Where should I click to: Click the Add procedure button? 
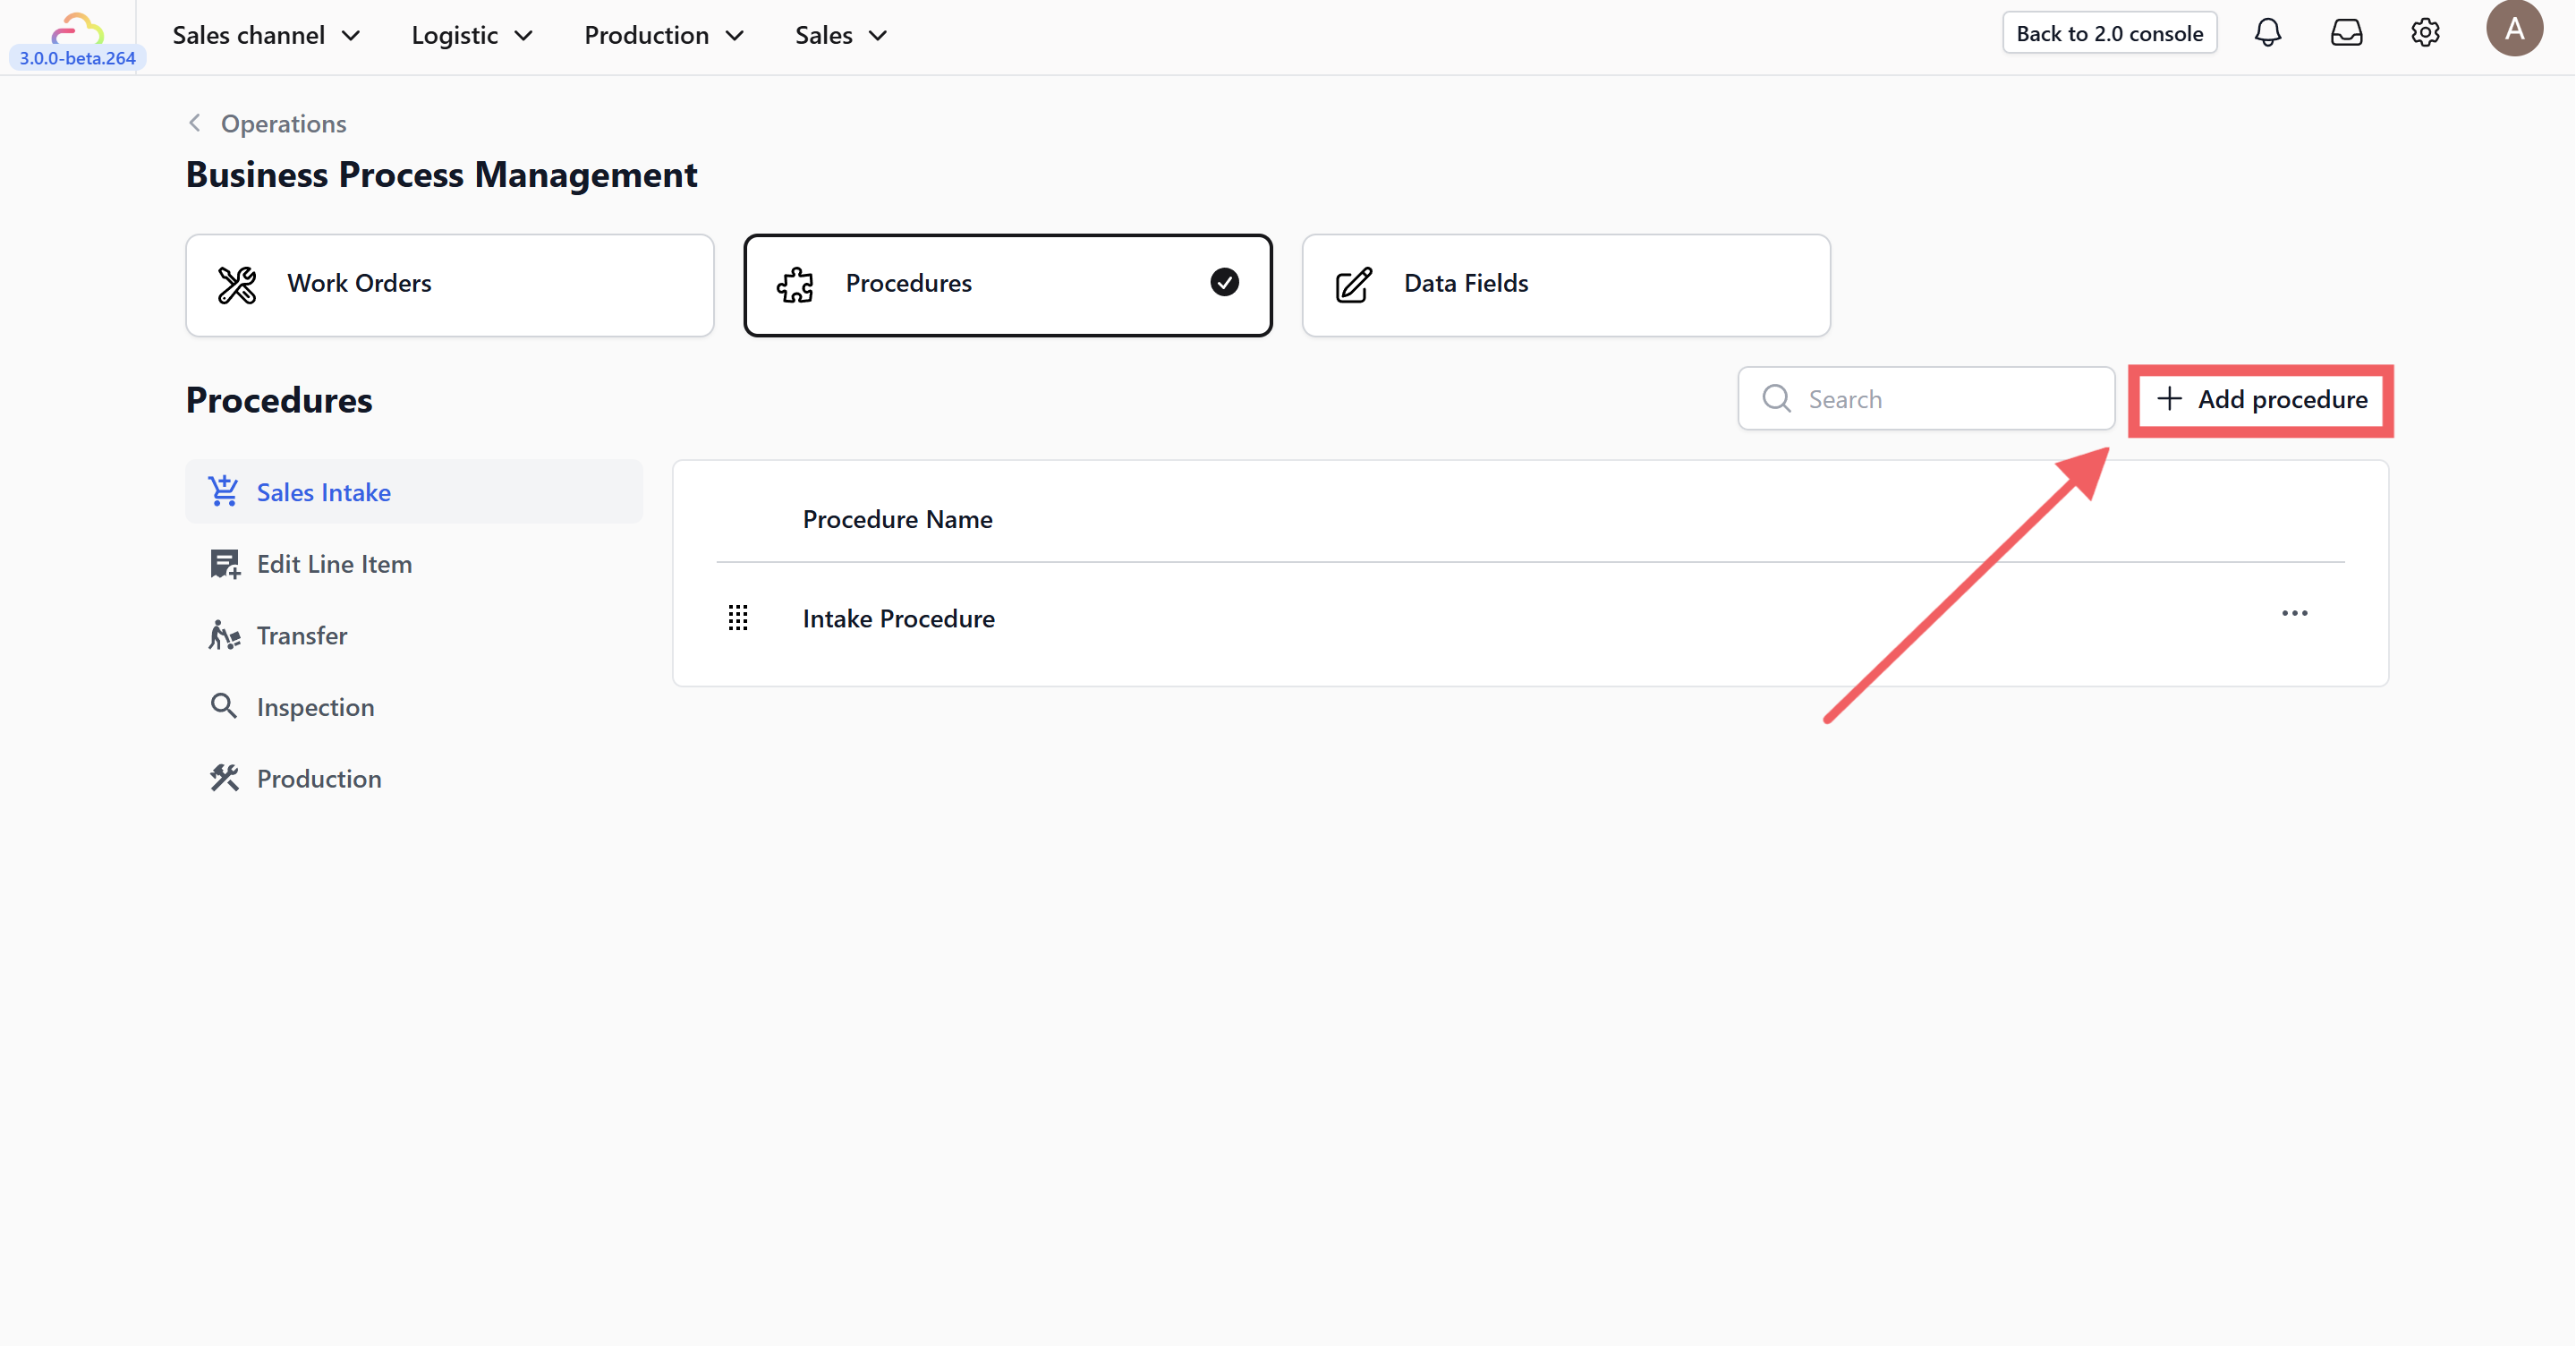click(2262, 399)
